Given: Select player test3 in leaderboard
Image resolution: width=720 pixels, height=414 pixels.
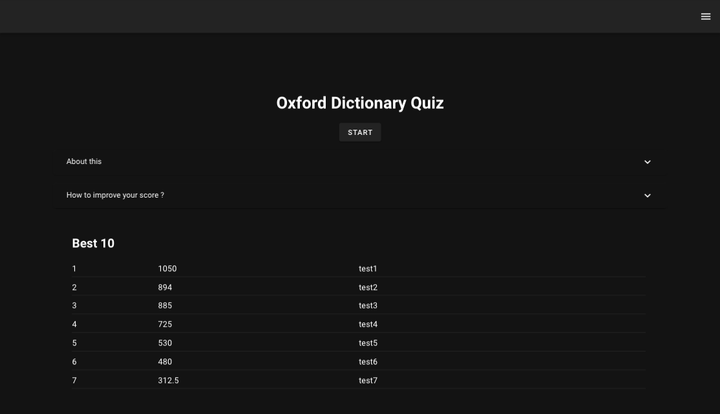Looking at the screenshot, I should (368, 306).
